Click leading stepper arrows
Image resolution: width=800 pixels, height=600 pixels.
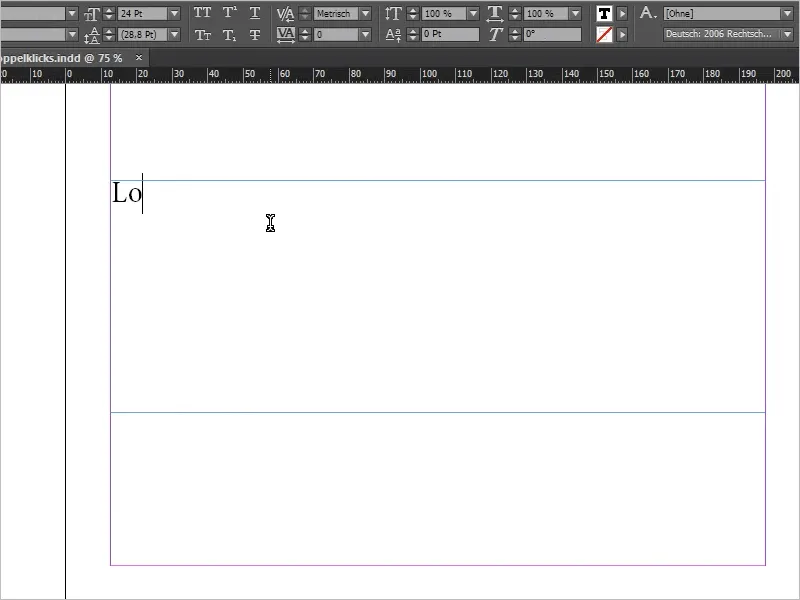coord(109,35)
